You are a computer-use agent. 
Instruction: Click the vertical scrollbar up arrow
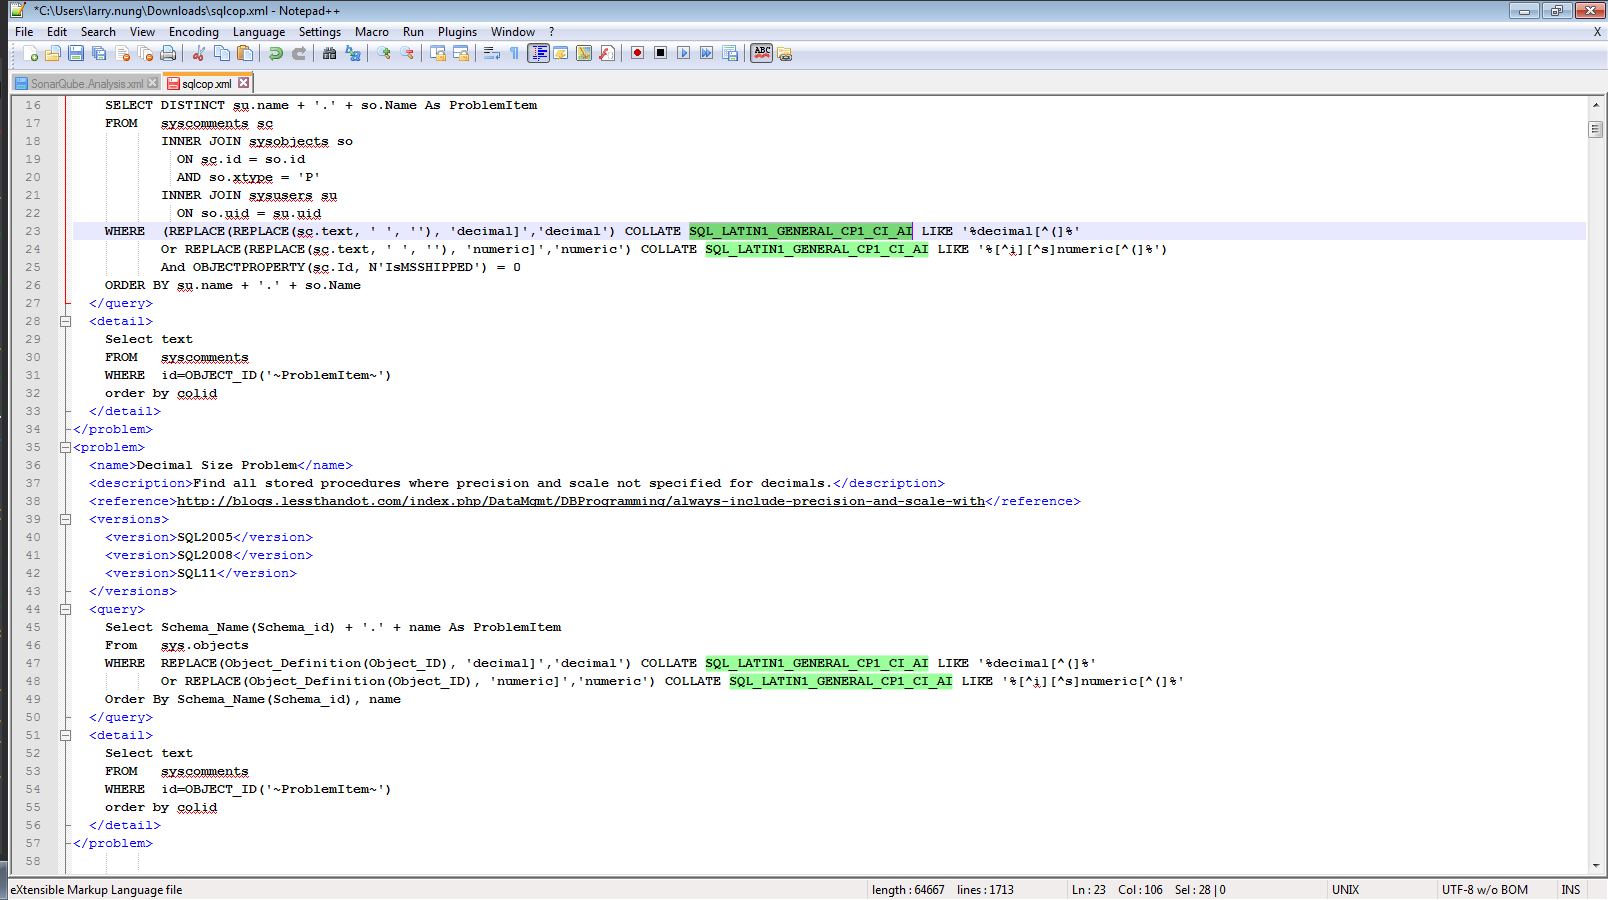(1596, 104)
